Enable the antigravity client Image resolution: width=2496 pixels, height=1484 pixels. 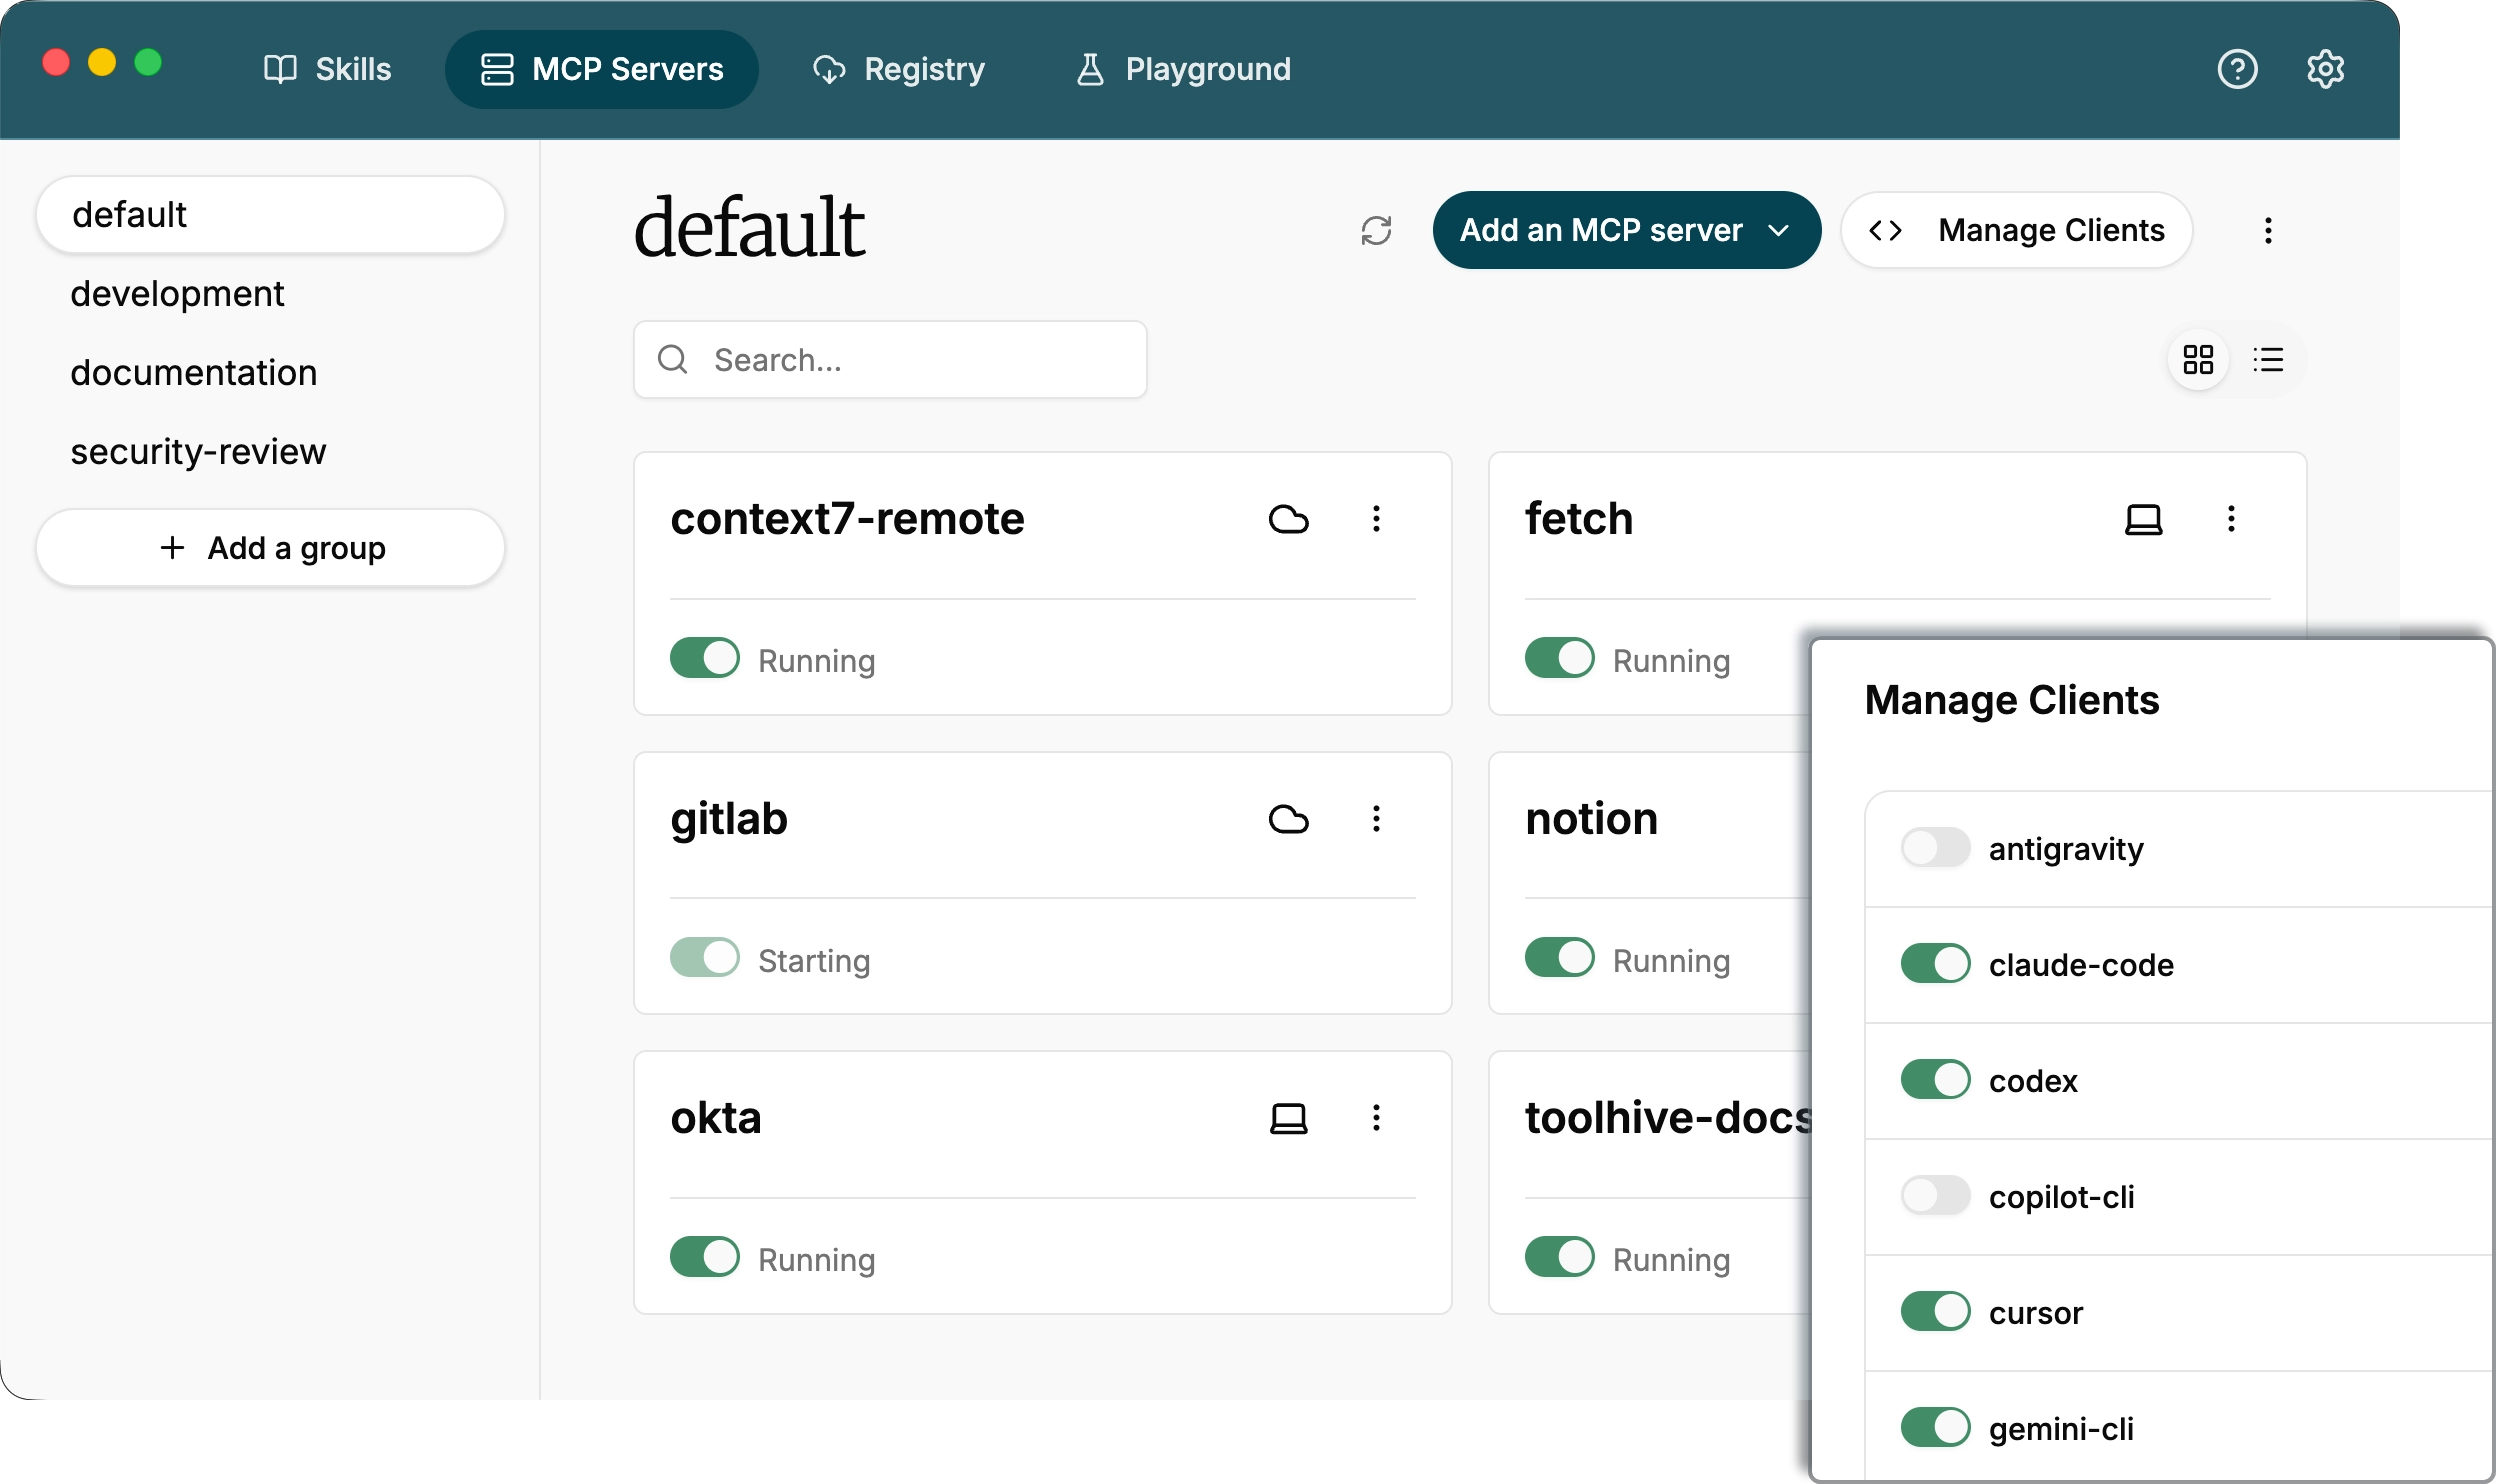click(1935, 848)
